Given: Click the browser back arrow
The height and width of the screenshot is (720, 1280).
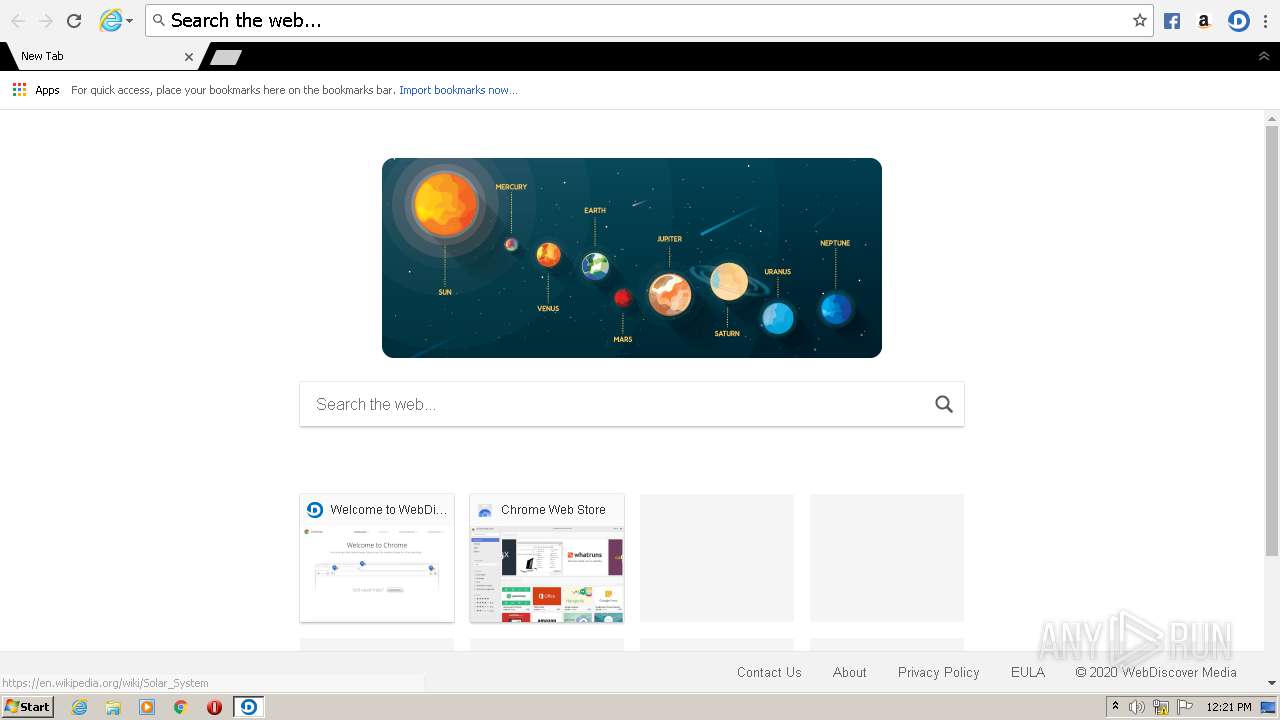Looking at the screenshot, I should (x=17, y=20).
